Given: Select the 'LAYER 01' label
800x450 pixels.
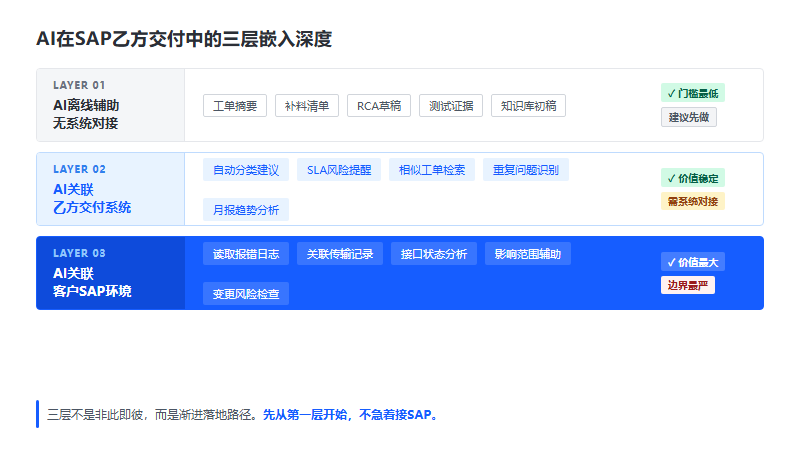Looking at the screenshot, I should (x=79, y=85).
